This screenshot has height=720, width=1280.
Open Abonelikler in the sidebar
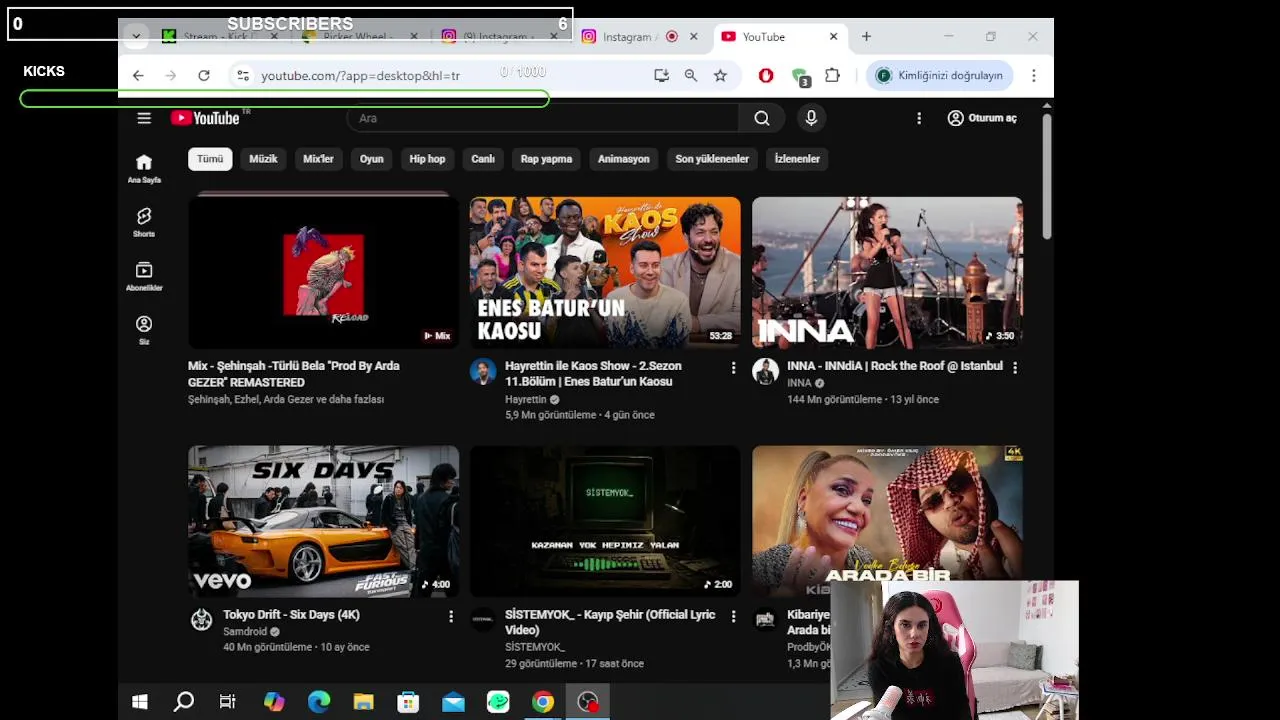coord(144,276)
